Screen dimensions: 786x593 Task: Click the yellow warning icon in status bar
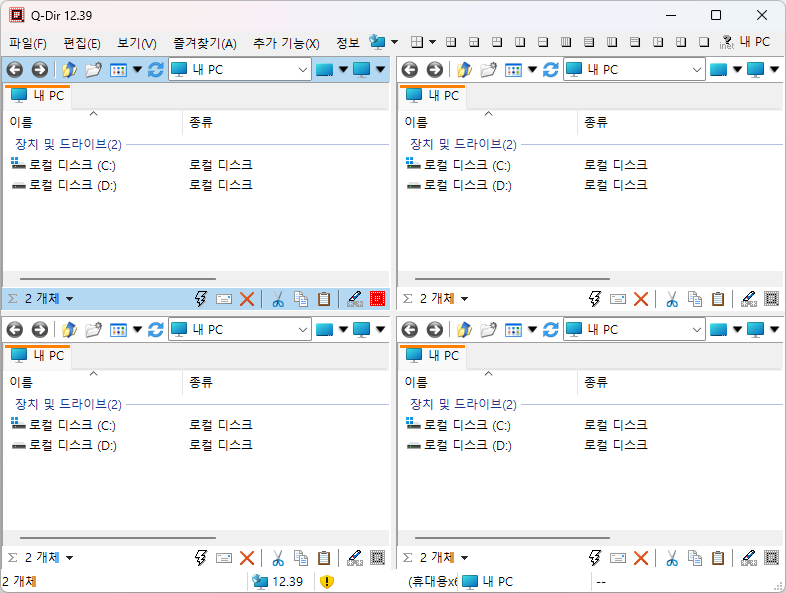tap(327, 581)
